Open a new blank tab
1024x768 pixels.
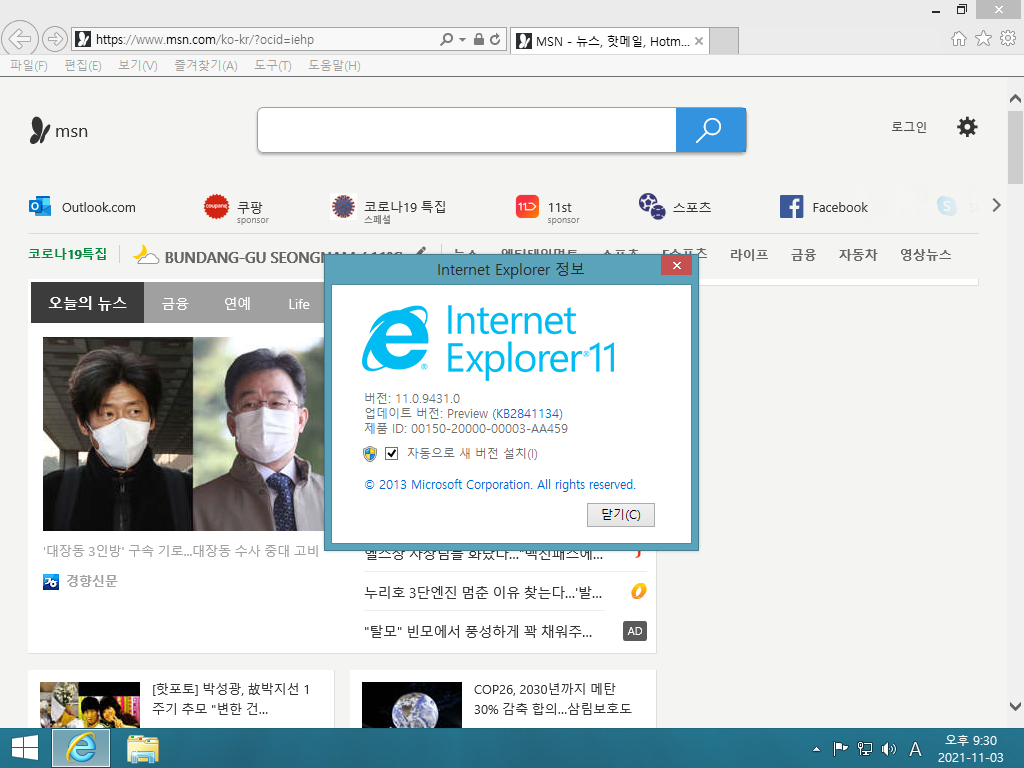point(724,40)
